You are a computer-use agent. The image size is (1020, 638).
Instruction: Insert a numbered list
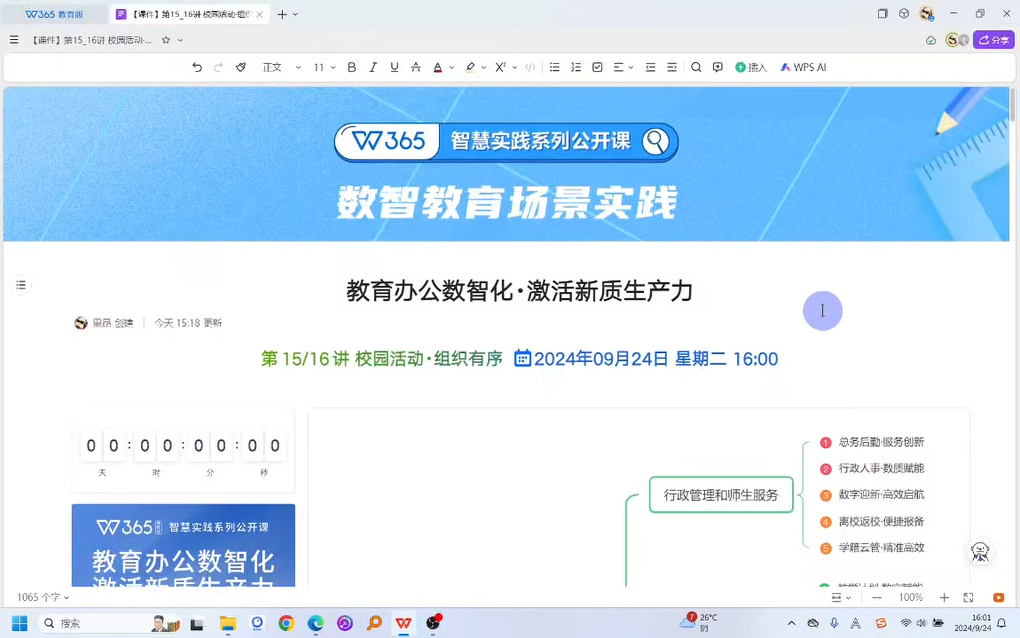pos(576,67)
